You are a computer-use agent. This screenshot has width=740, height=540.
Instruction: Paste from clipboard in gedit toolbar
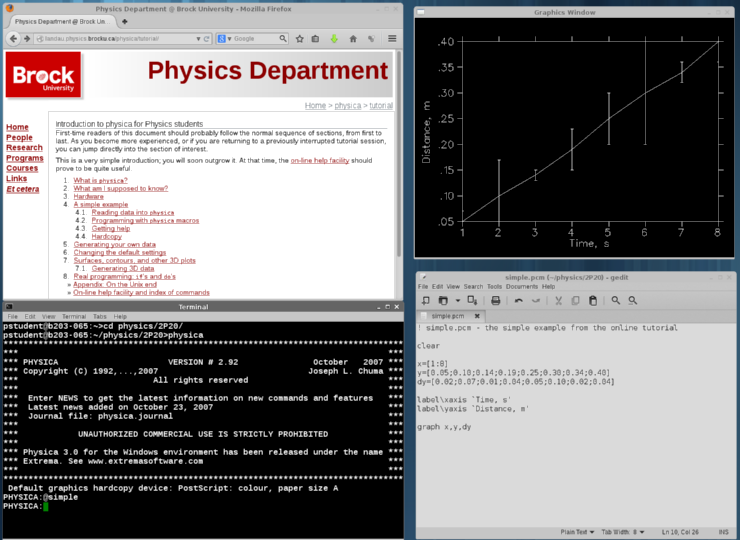point(593,300)
